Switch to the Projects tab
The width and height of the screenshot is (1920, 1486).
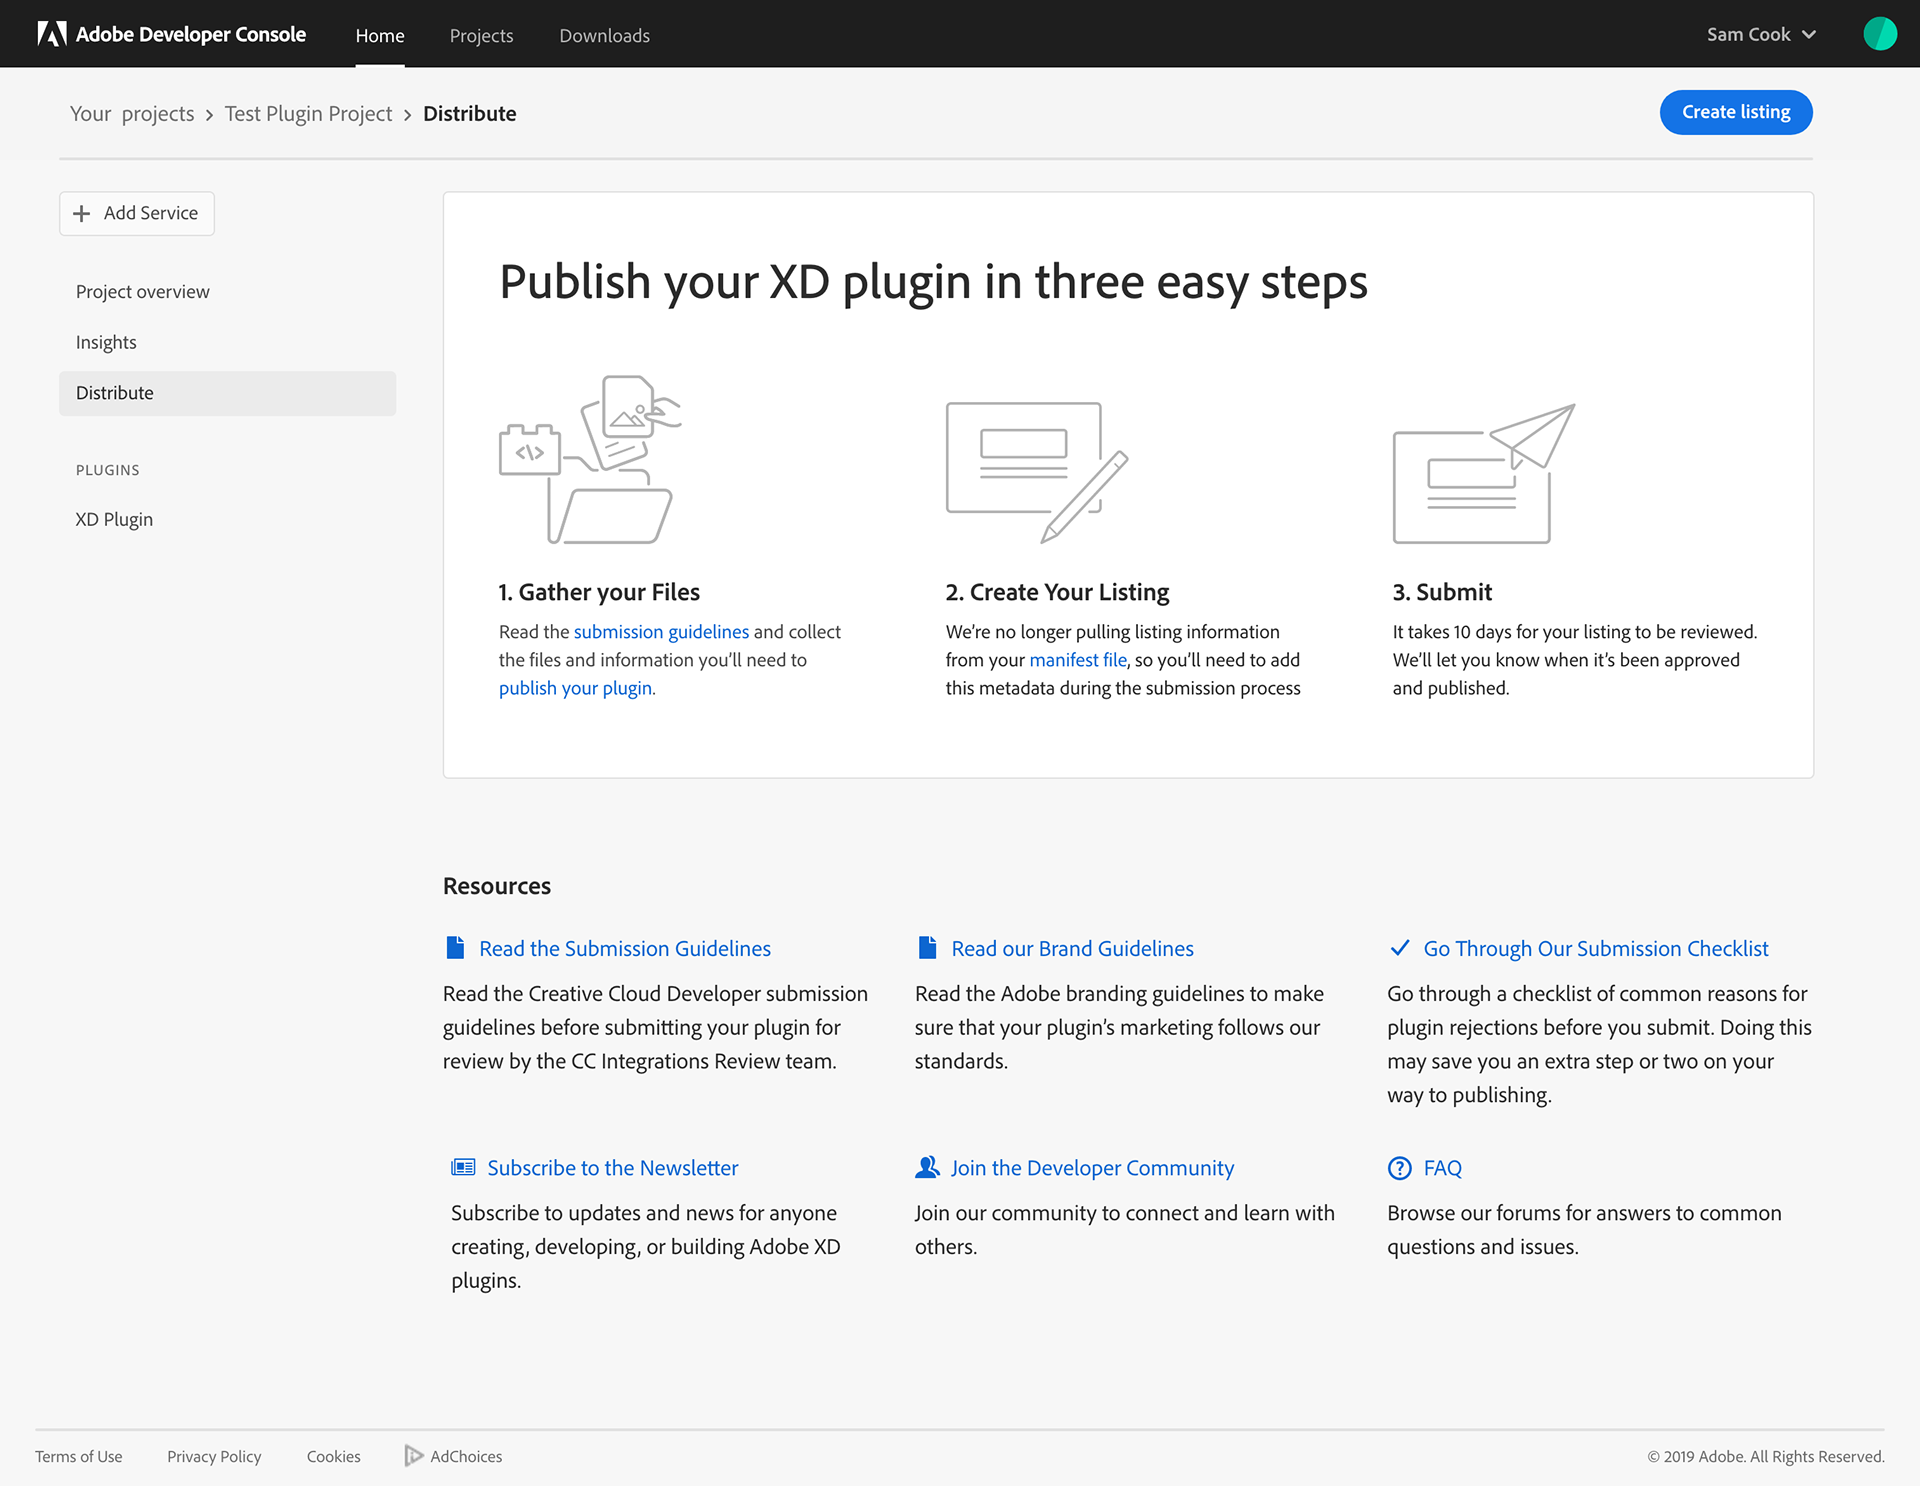click(481, 36)
